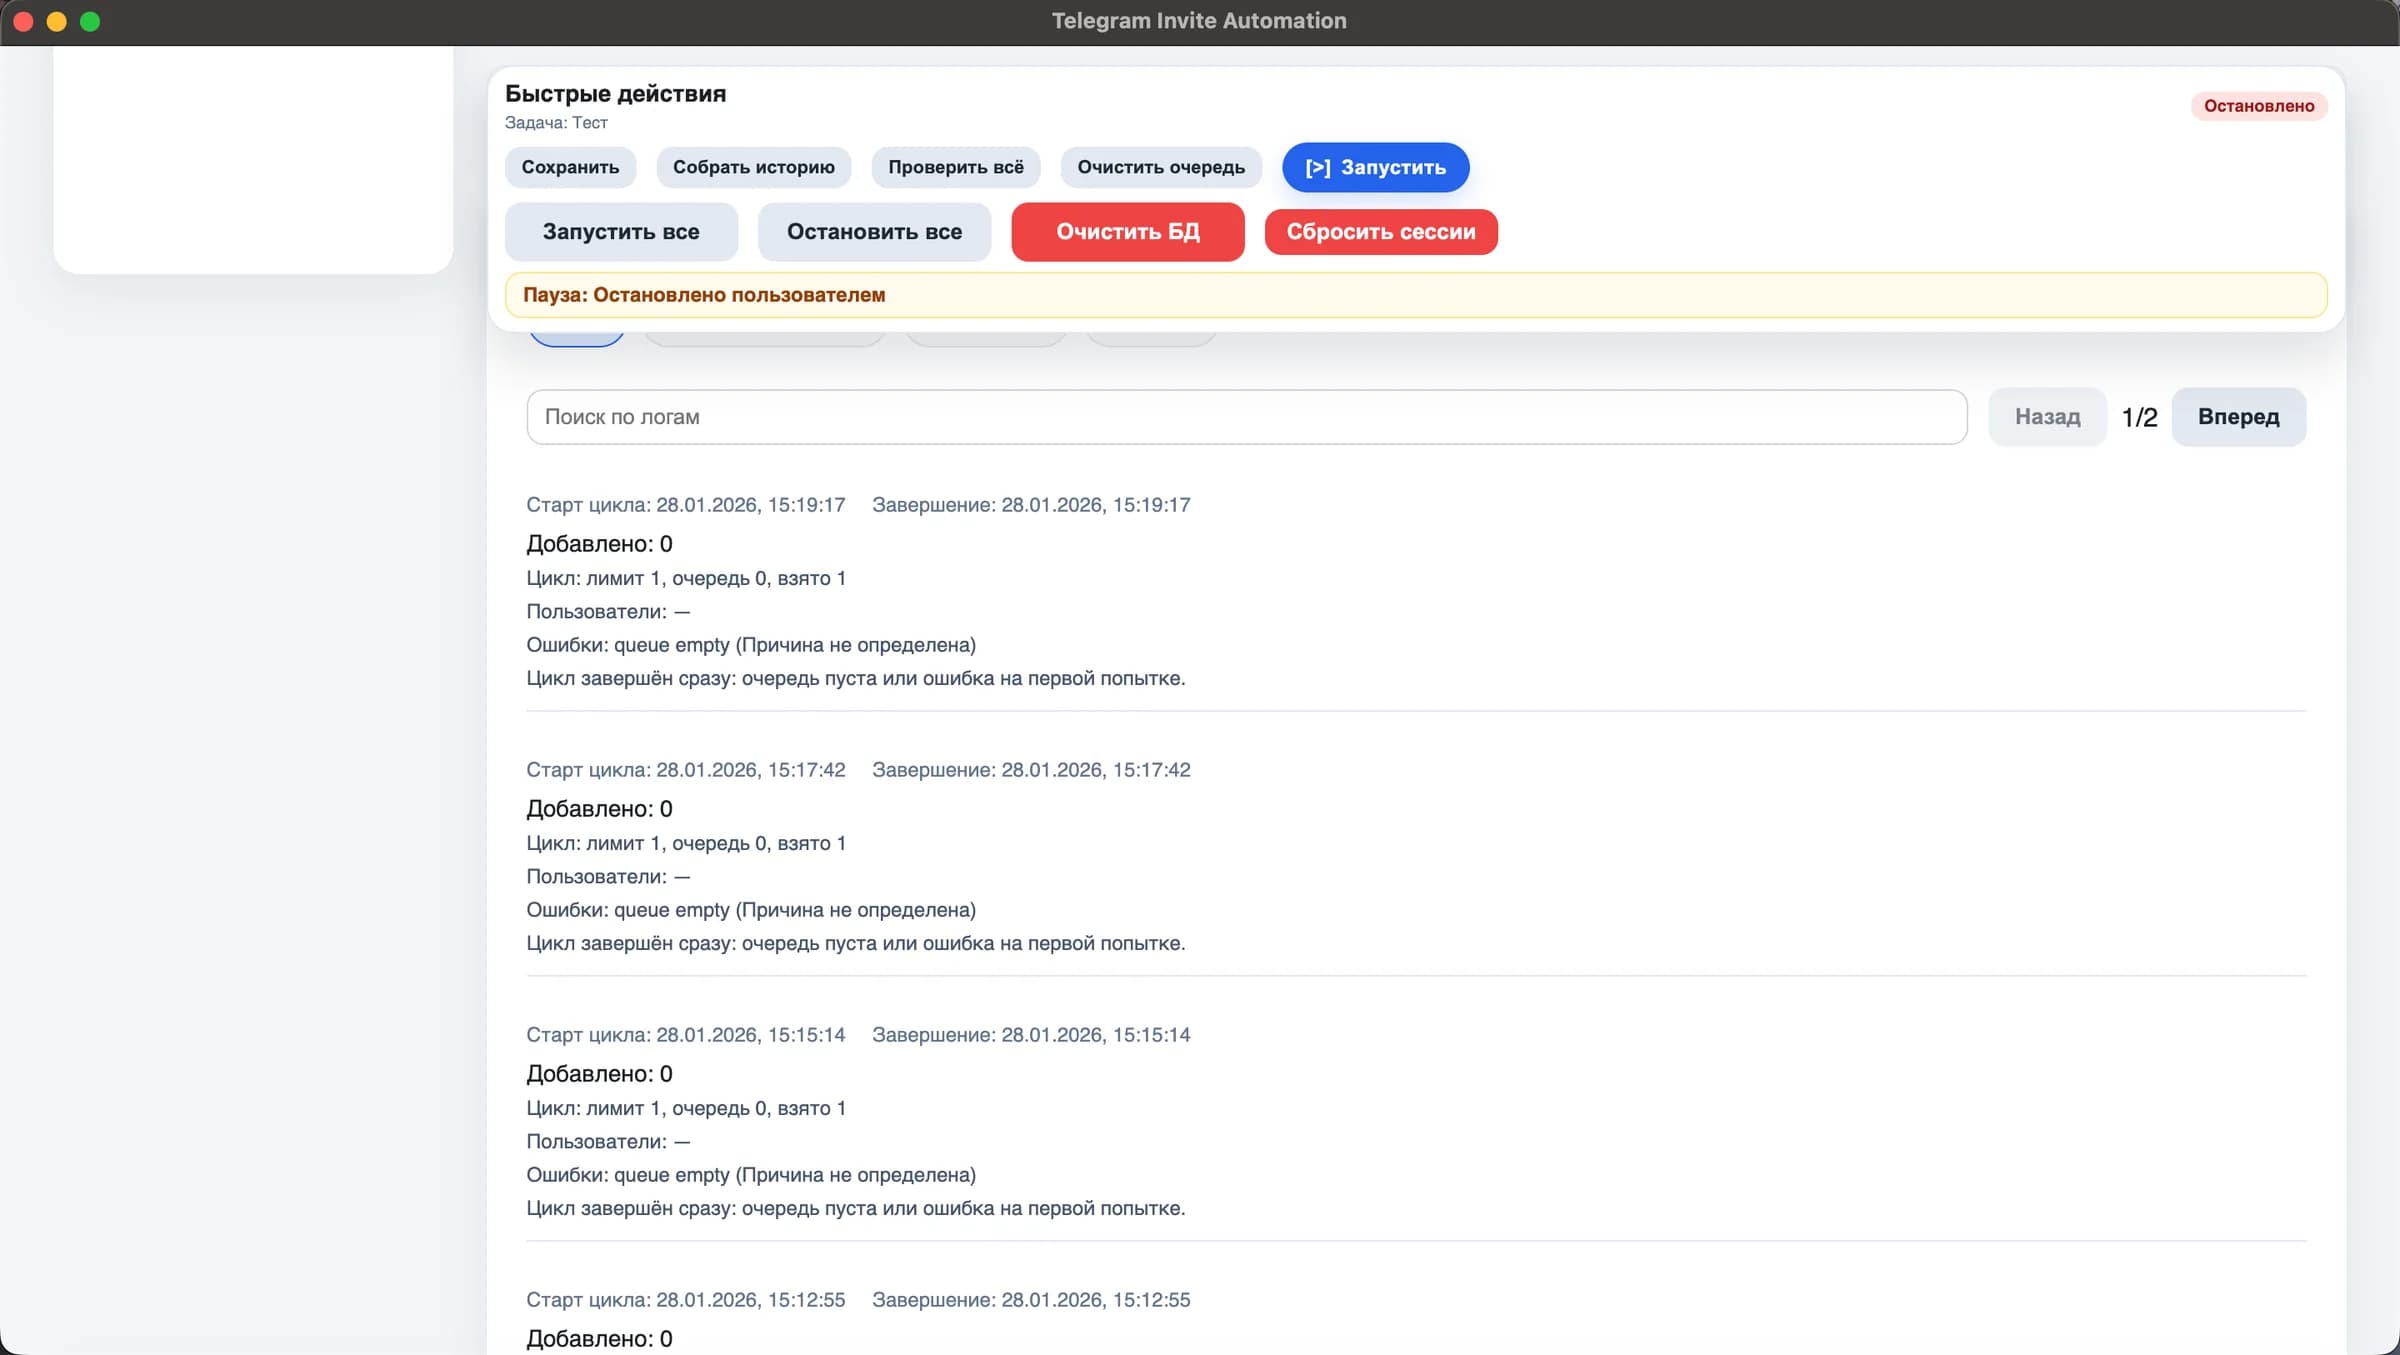This screenshot has height=1355, width=2400.
Task: Go to previous log page with Назад
Action: (x=2047, y=417)
